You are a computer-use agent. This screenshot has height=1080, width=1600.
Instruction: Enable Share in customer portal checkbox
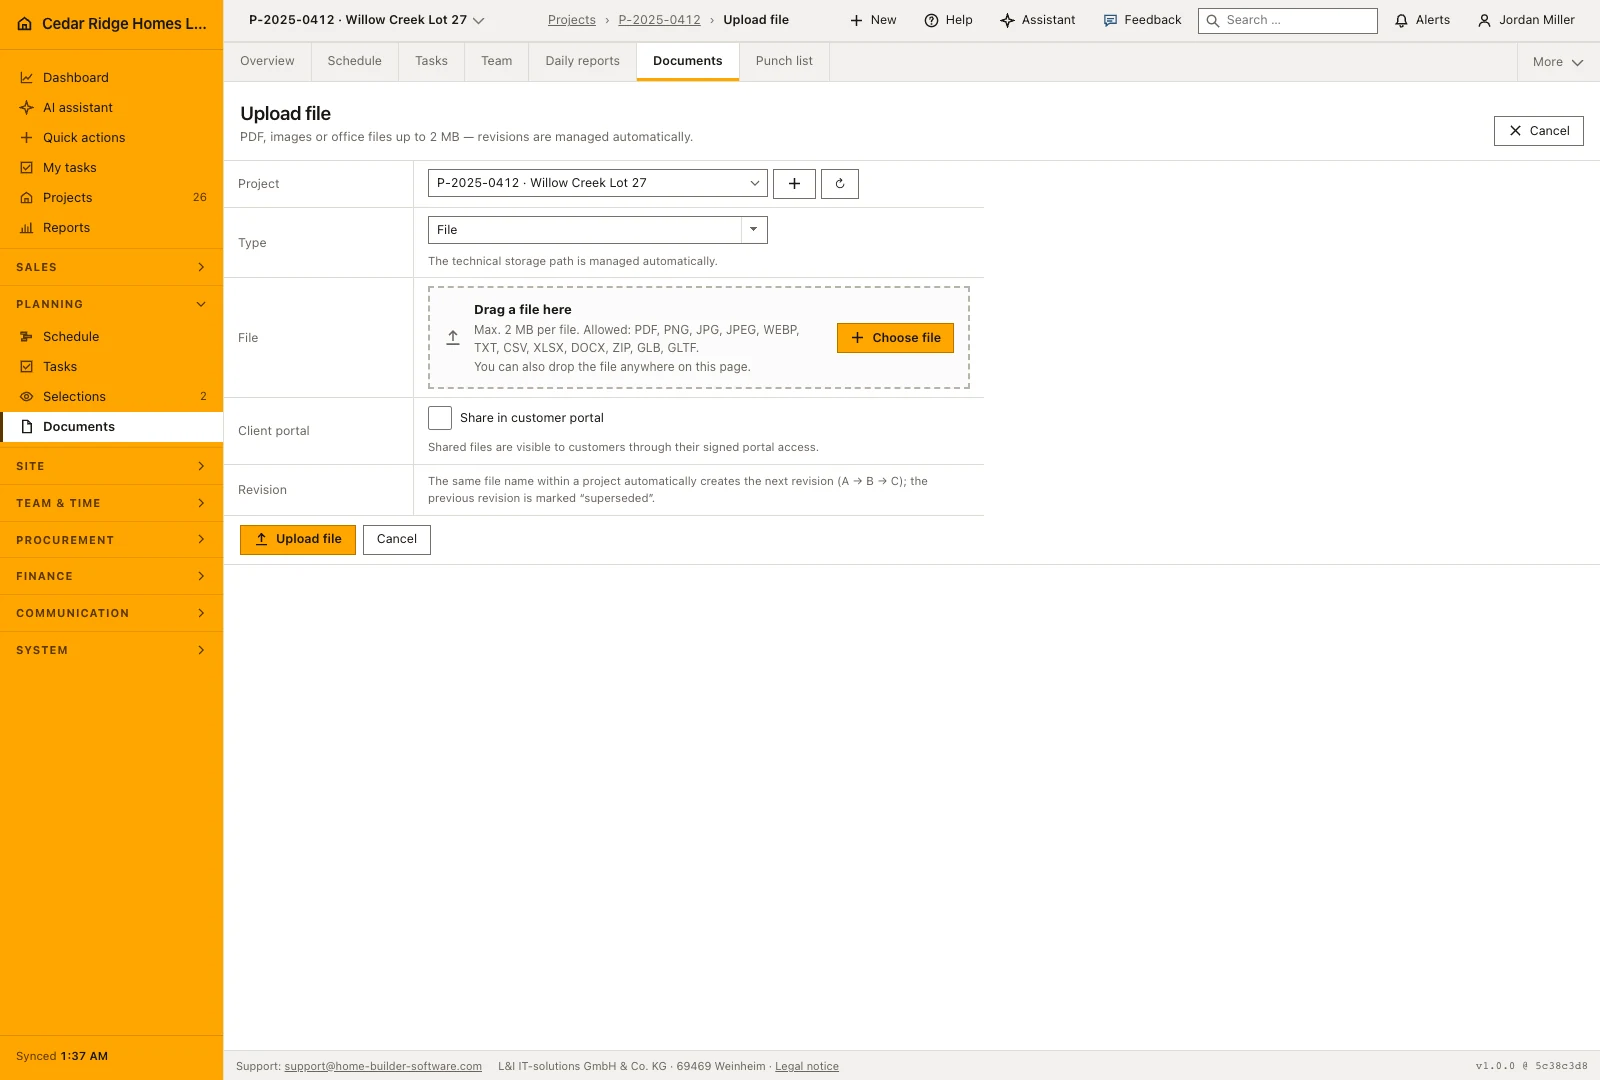[440, 418]
